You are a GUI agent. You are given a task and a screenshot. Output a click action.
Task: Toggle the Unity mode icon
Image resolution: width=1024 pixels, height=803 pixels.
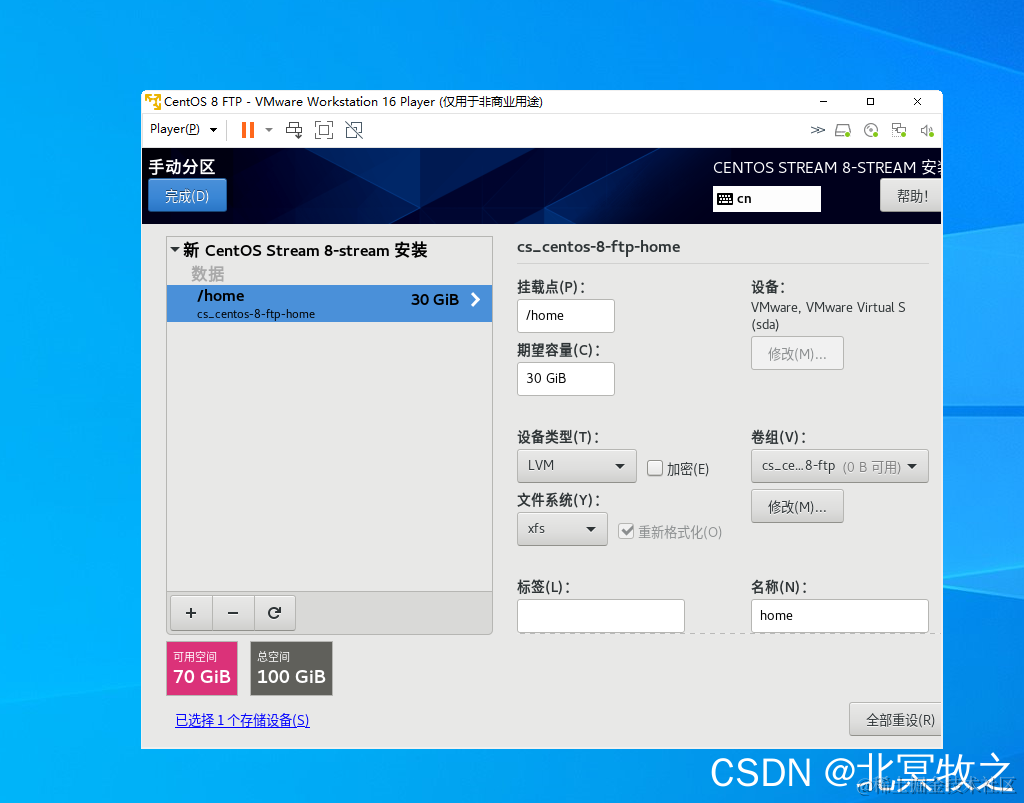pyautogui.click(x=354, y=130)
